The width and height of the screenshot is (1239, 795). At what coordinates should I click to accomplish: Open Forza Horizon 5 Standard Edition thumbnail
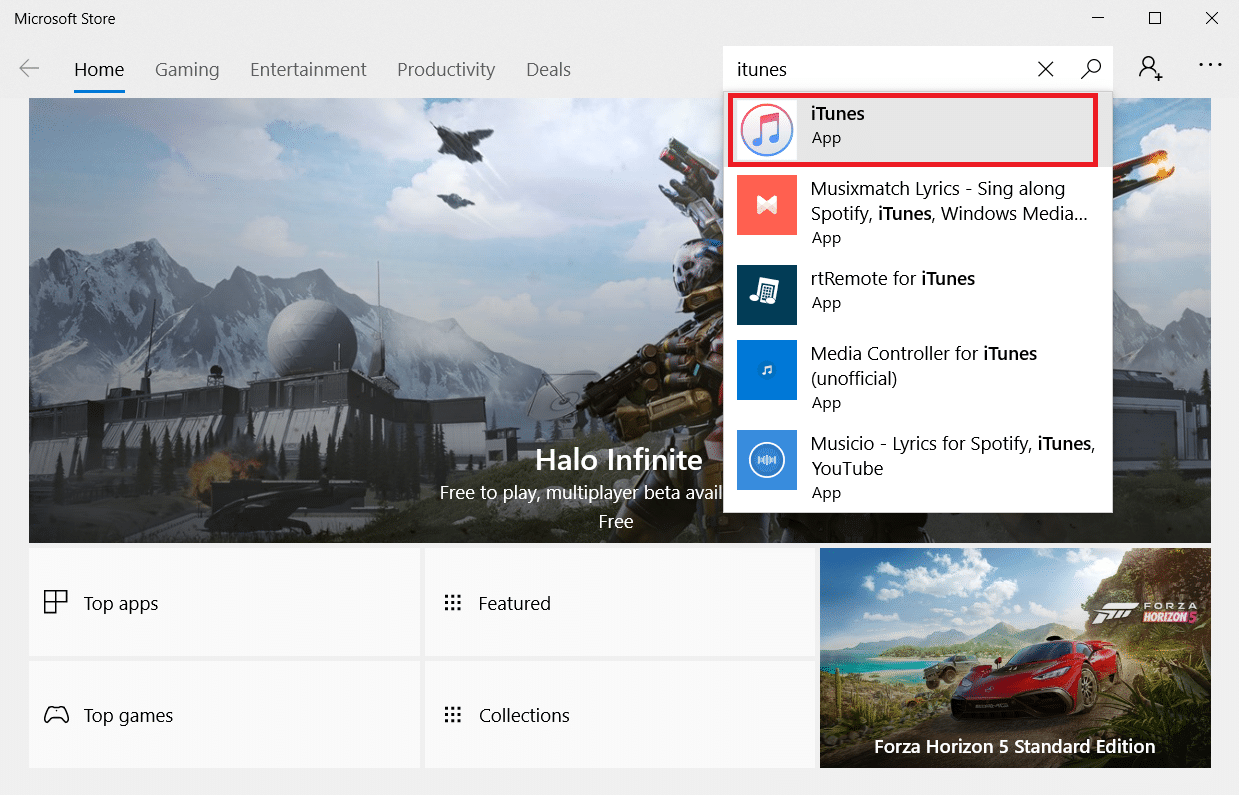click(1014, 657)
